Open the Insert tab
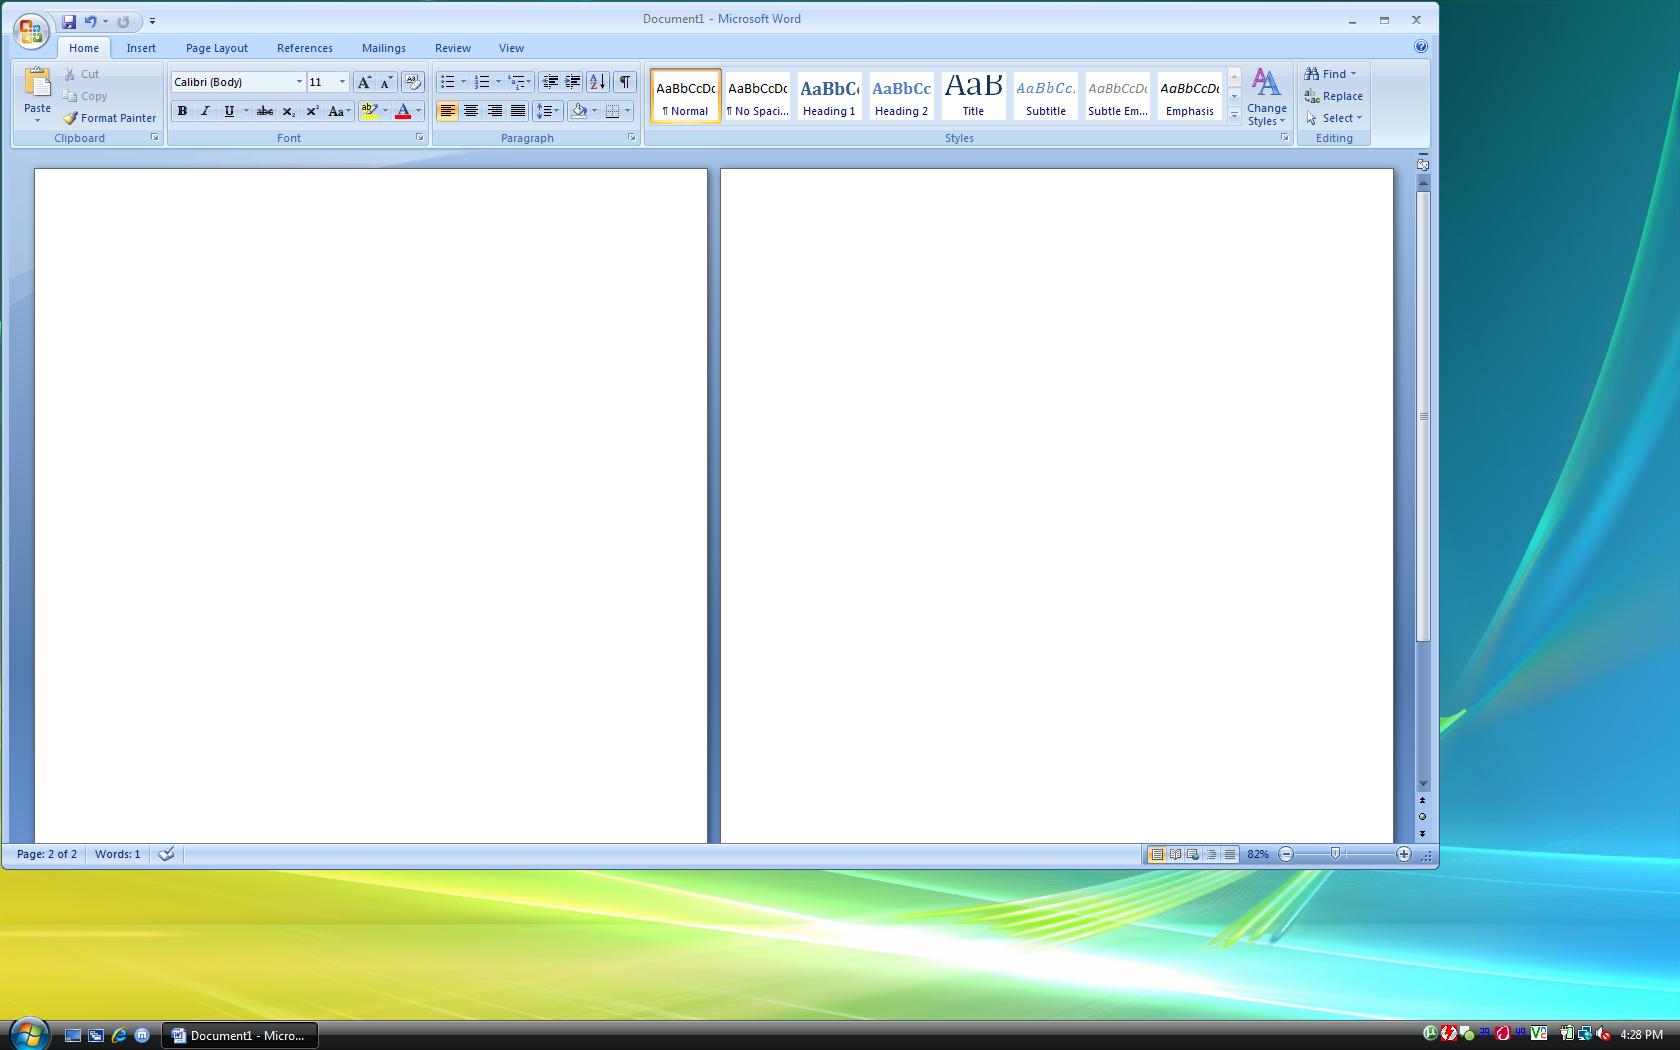 141,48
